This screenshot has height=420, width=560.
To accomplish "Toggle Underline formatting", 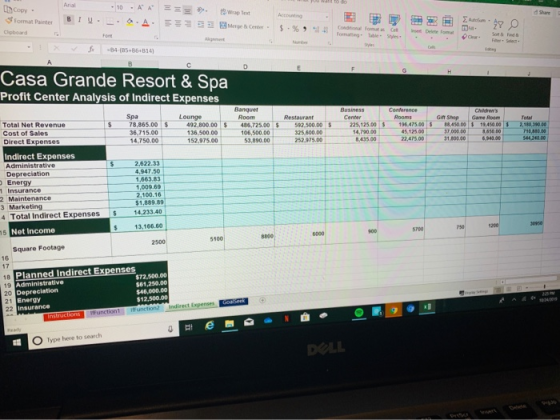I will [x=90, y=21].
